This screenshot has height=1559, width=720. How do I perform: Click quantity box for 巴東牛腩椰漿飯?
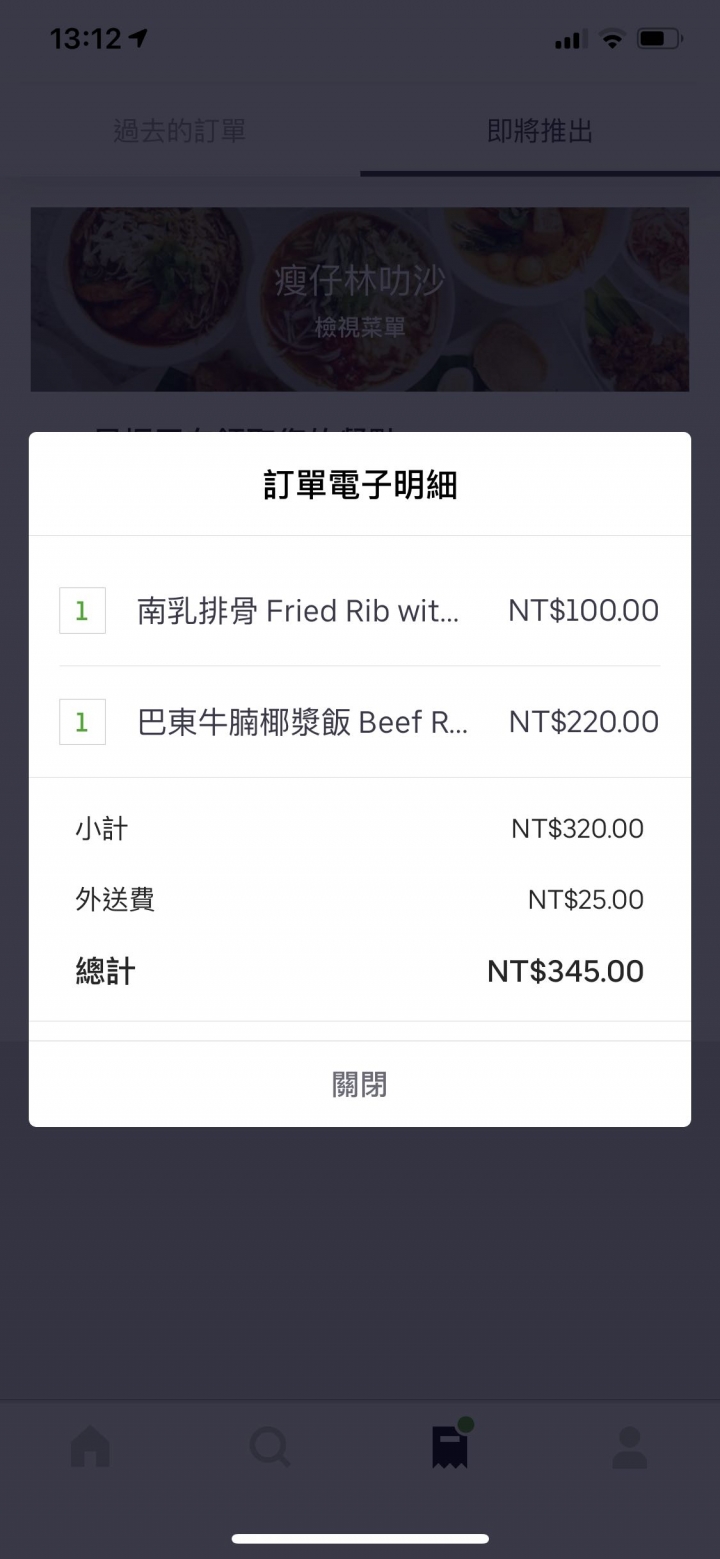click(x=82, y=721)
